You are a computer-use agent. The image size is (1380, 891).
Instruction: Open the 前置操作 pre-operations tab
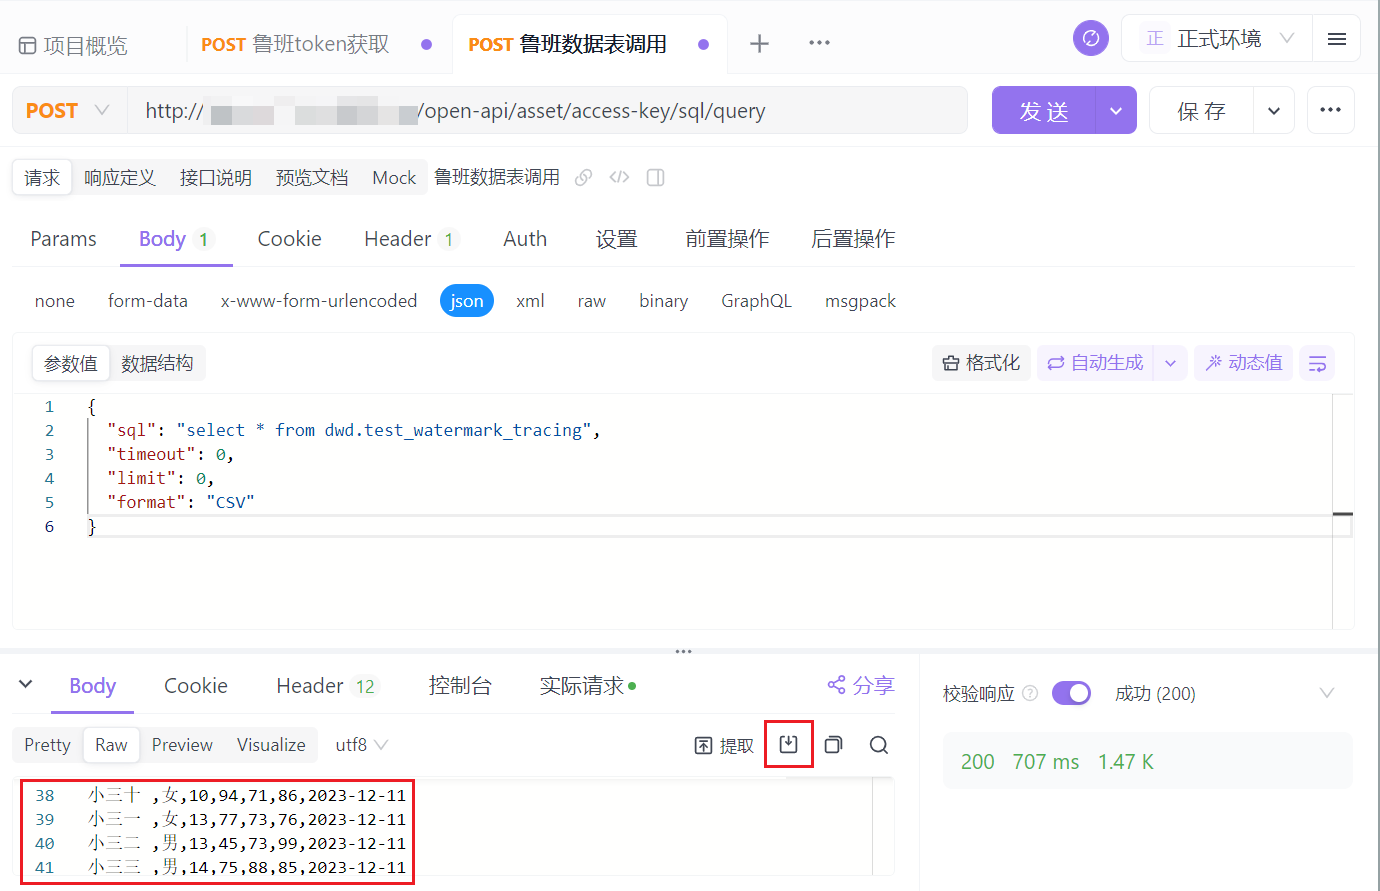[x=727, y=238]
